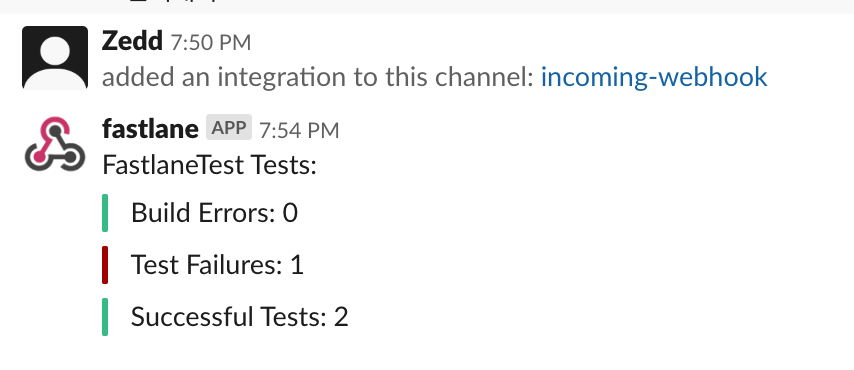Click the fastlane webhook logo icon
This screenshot has width=854, height=370.
point(55,144)
